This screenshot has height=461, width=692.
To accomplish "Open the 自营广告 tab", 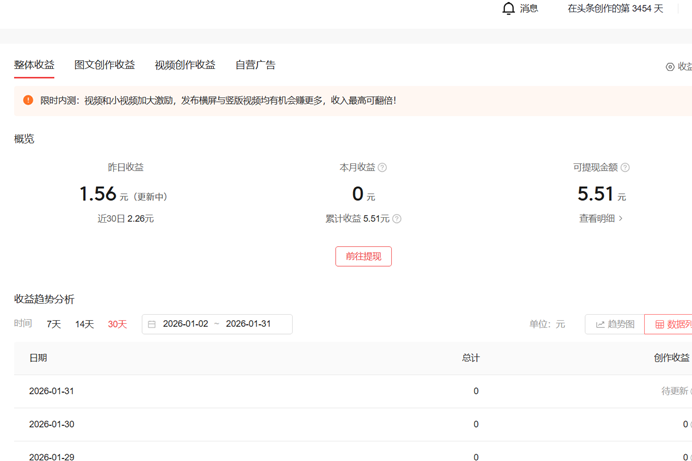I will click(255, 65).
